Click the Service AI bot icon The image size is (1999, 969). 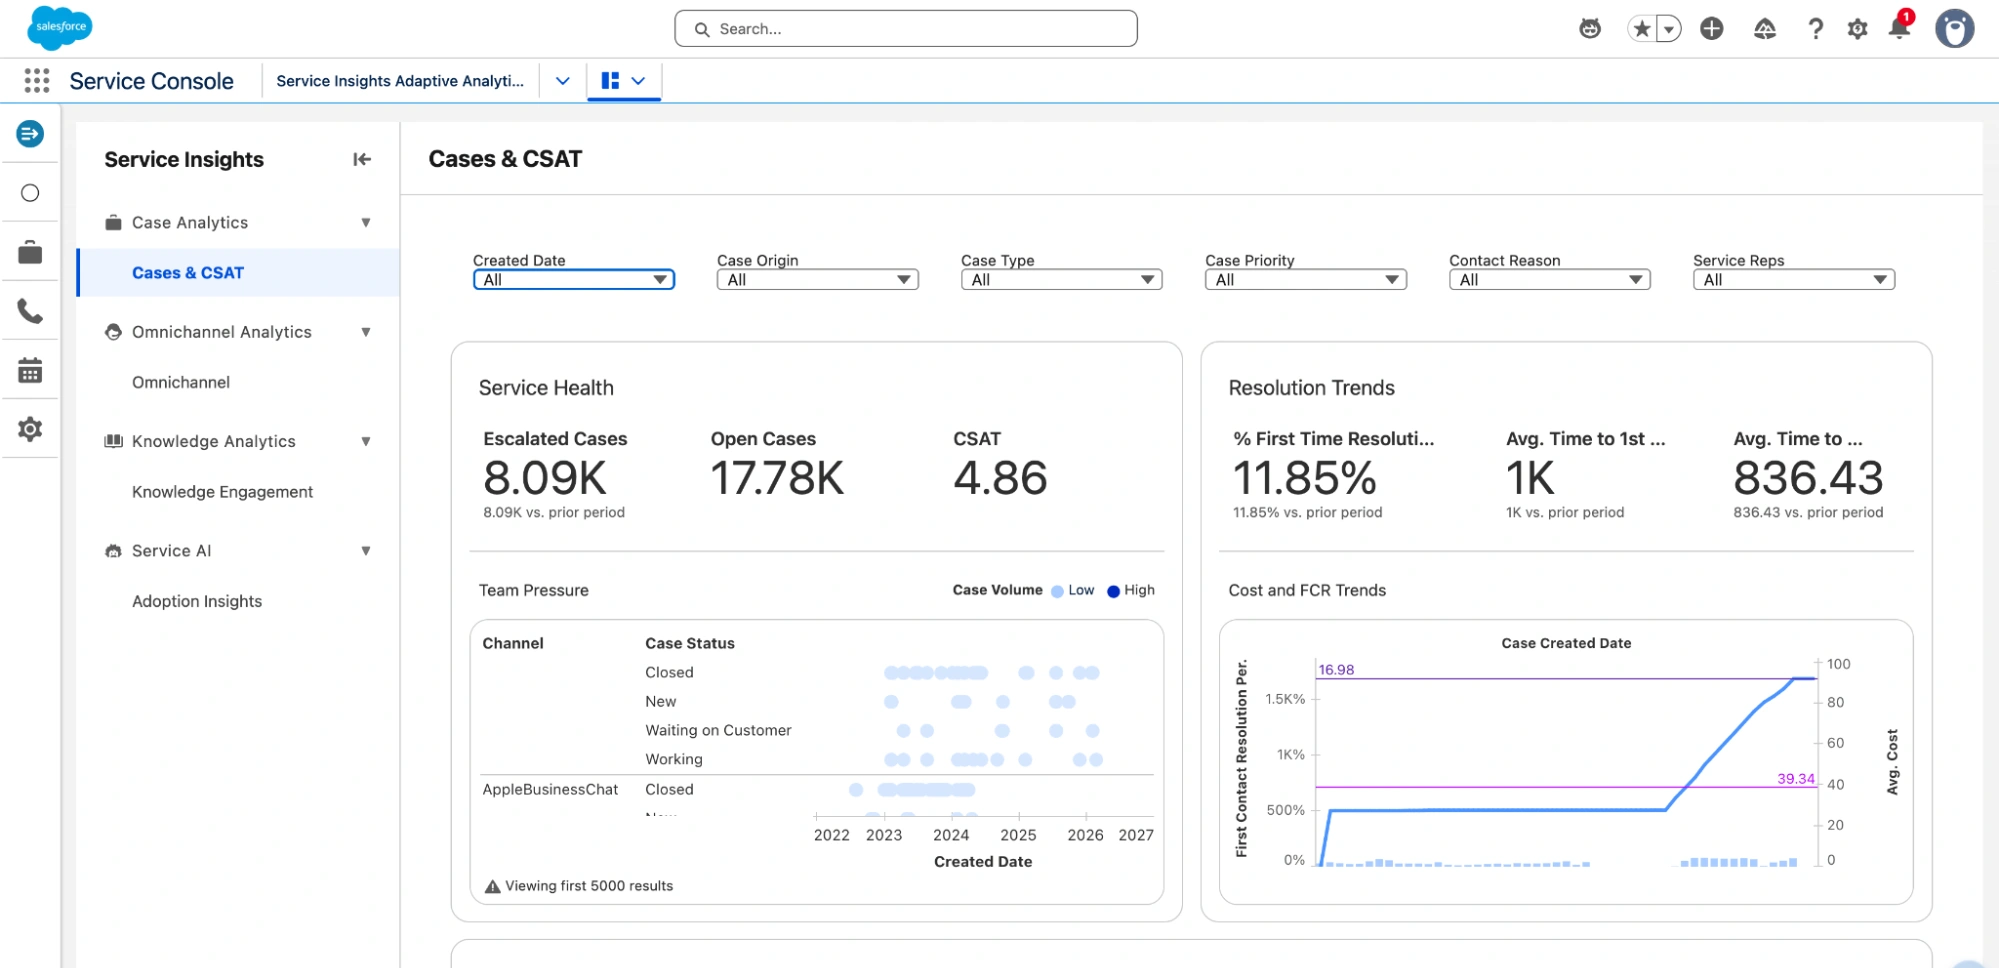pyautogui.click(x=114, y=551)
